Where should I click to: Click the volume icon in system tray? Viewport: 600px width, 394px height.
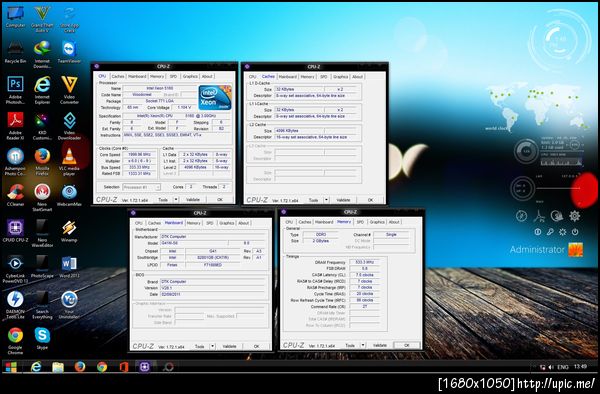(551, 367)
